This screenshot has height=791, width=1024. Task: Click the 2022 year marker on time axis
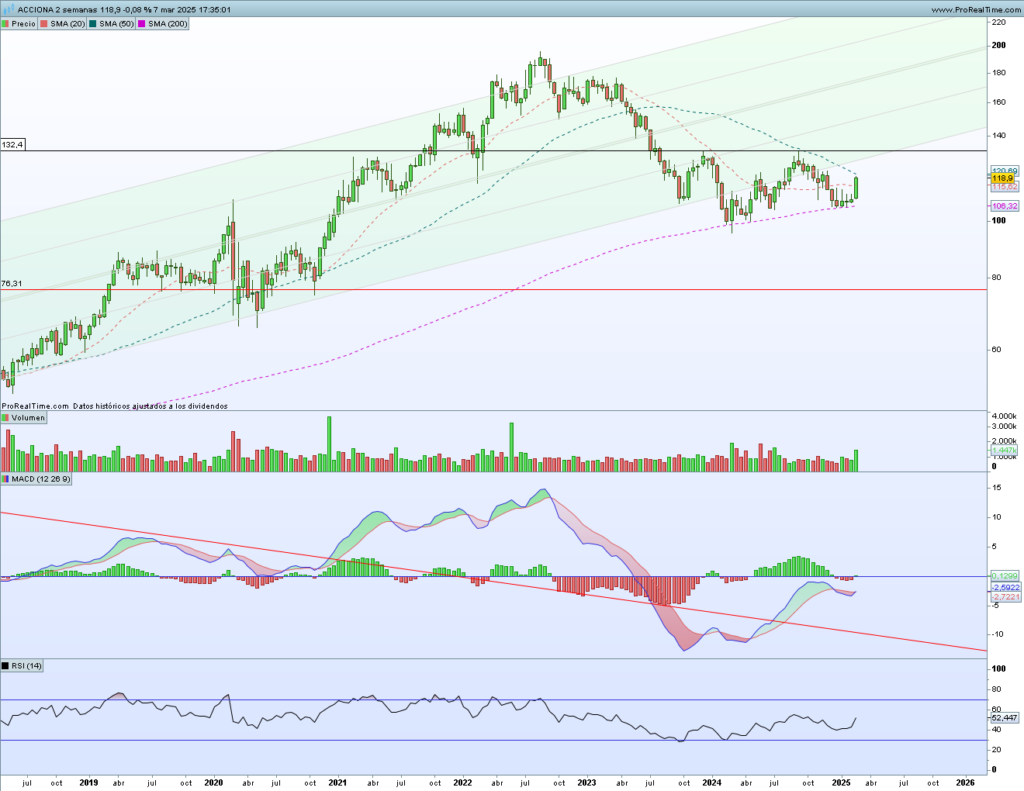tap(461, 781)
